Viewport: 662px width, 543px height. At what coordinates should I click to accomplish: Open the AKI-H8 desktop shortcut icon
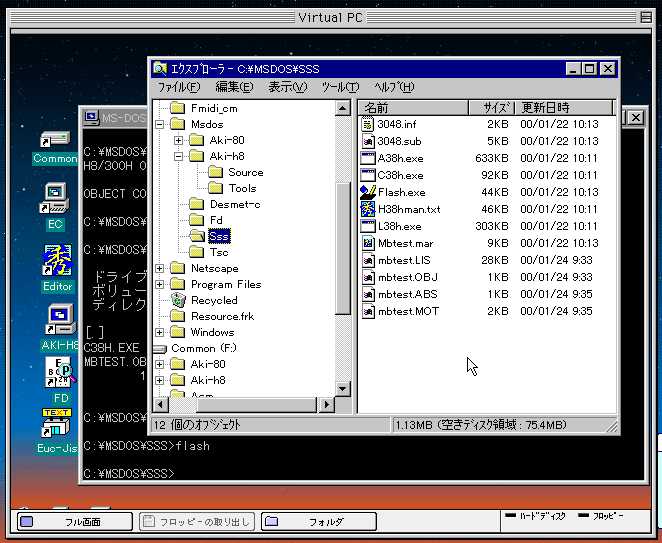(x=61, y=320)
